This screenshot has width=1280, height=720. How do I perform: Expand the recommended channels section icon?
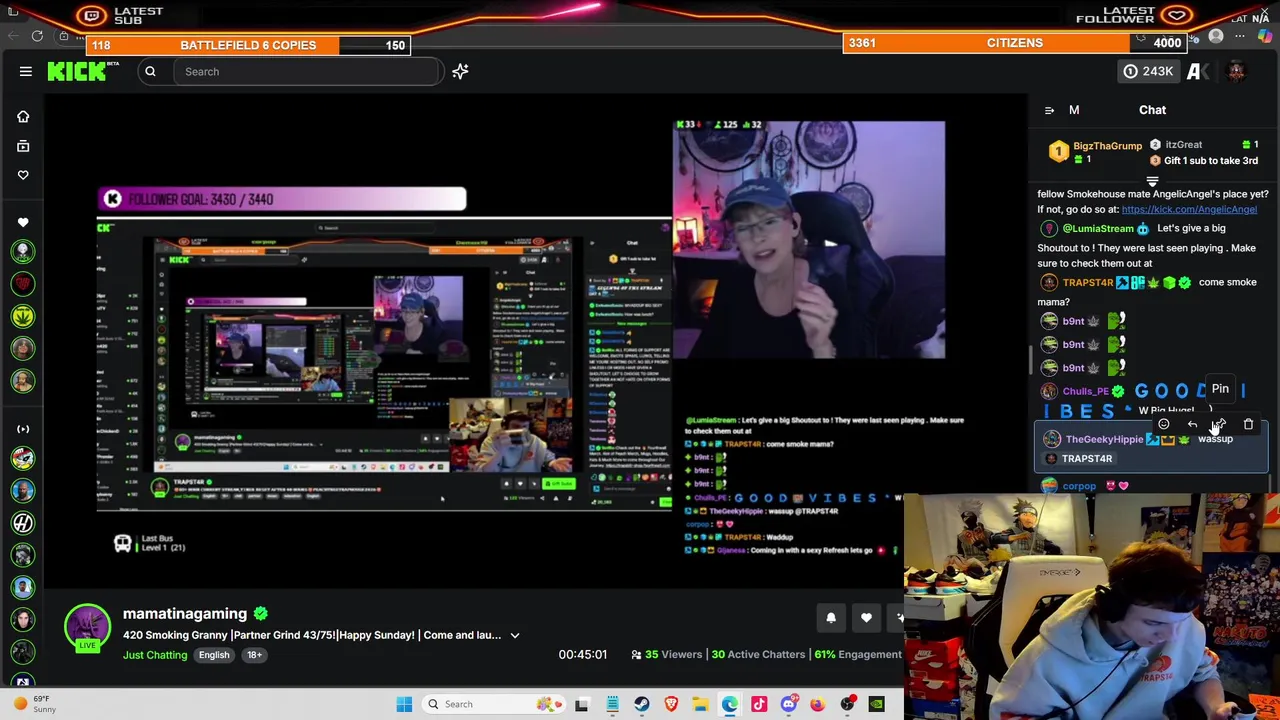[23, 429]
